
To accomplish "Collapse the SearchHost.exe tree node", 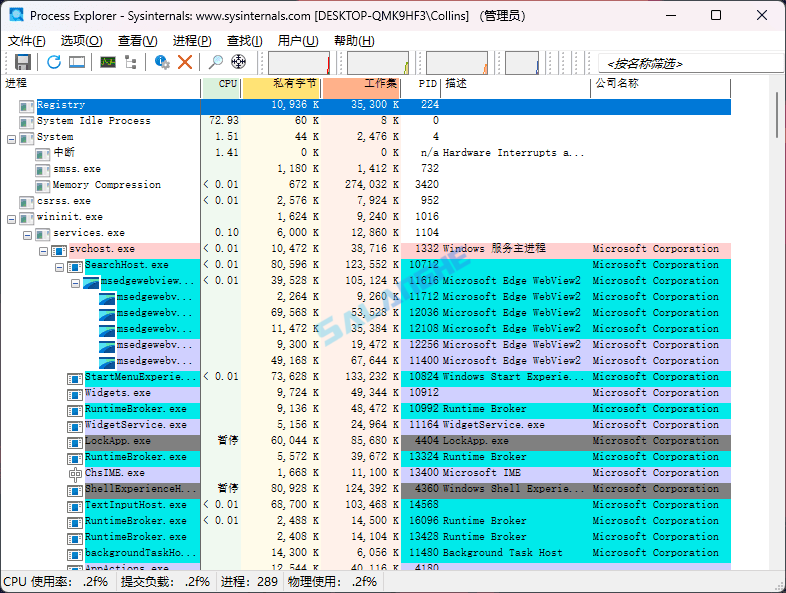I will tap(60, 268).
